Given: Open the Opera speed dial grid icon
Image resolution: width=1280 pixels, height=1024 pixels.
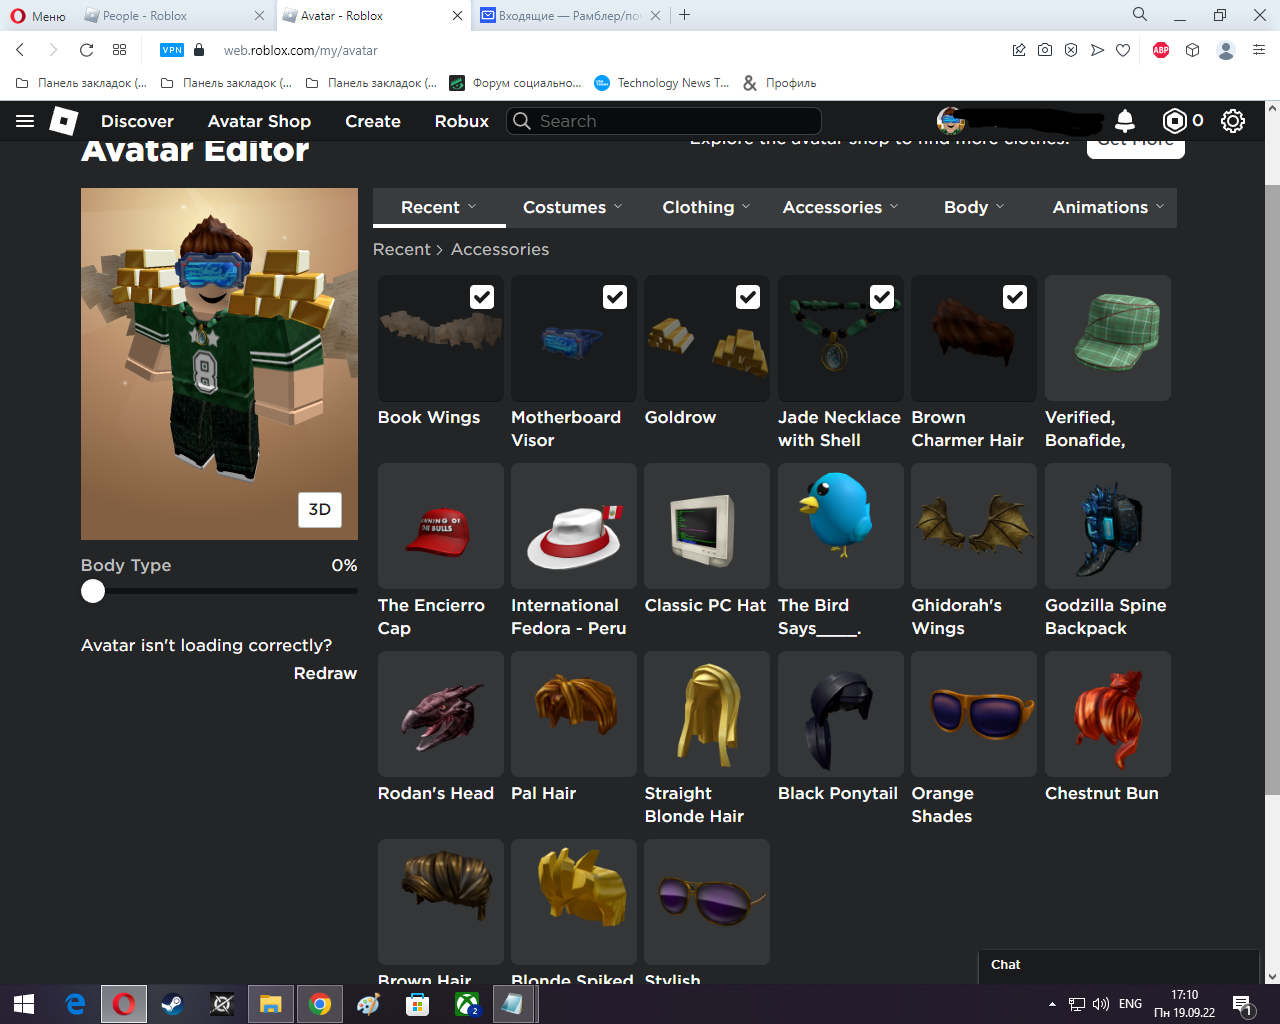Looking at the screenshot, I should (x=120, y=50).
